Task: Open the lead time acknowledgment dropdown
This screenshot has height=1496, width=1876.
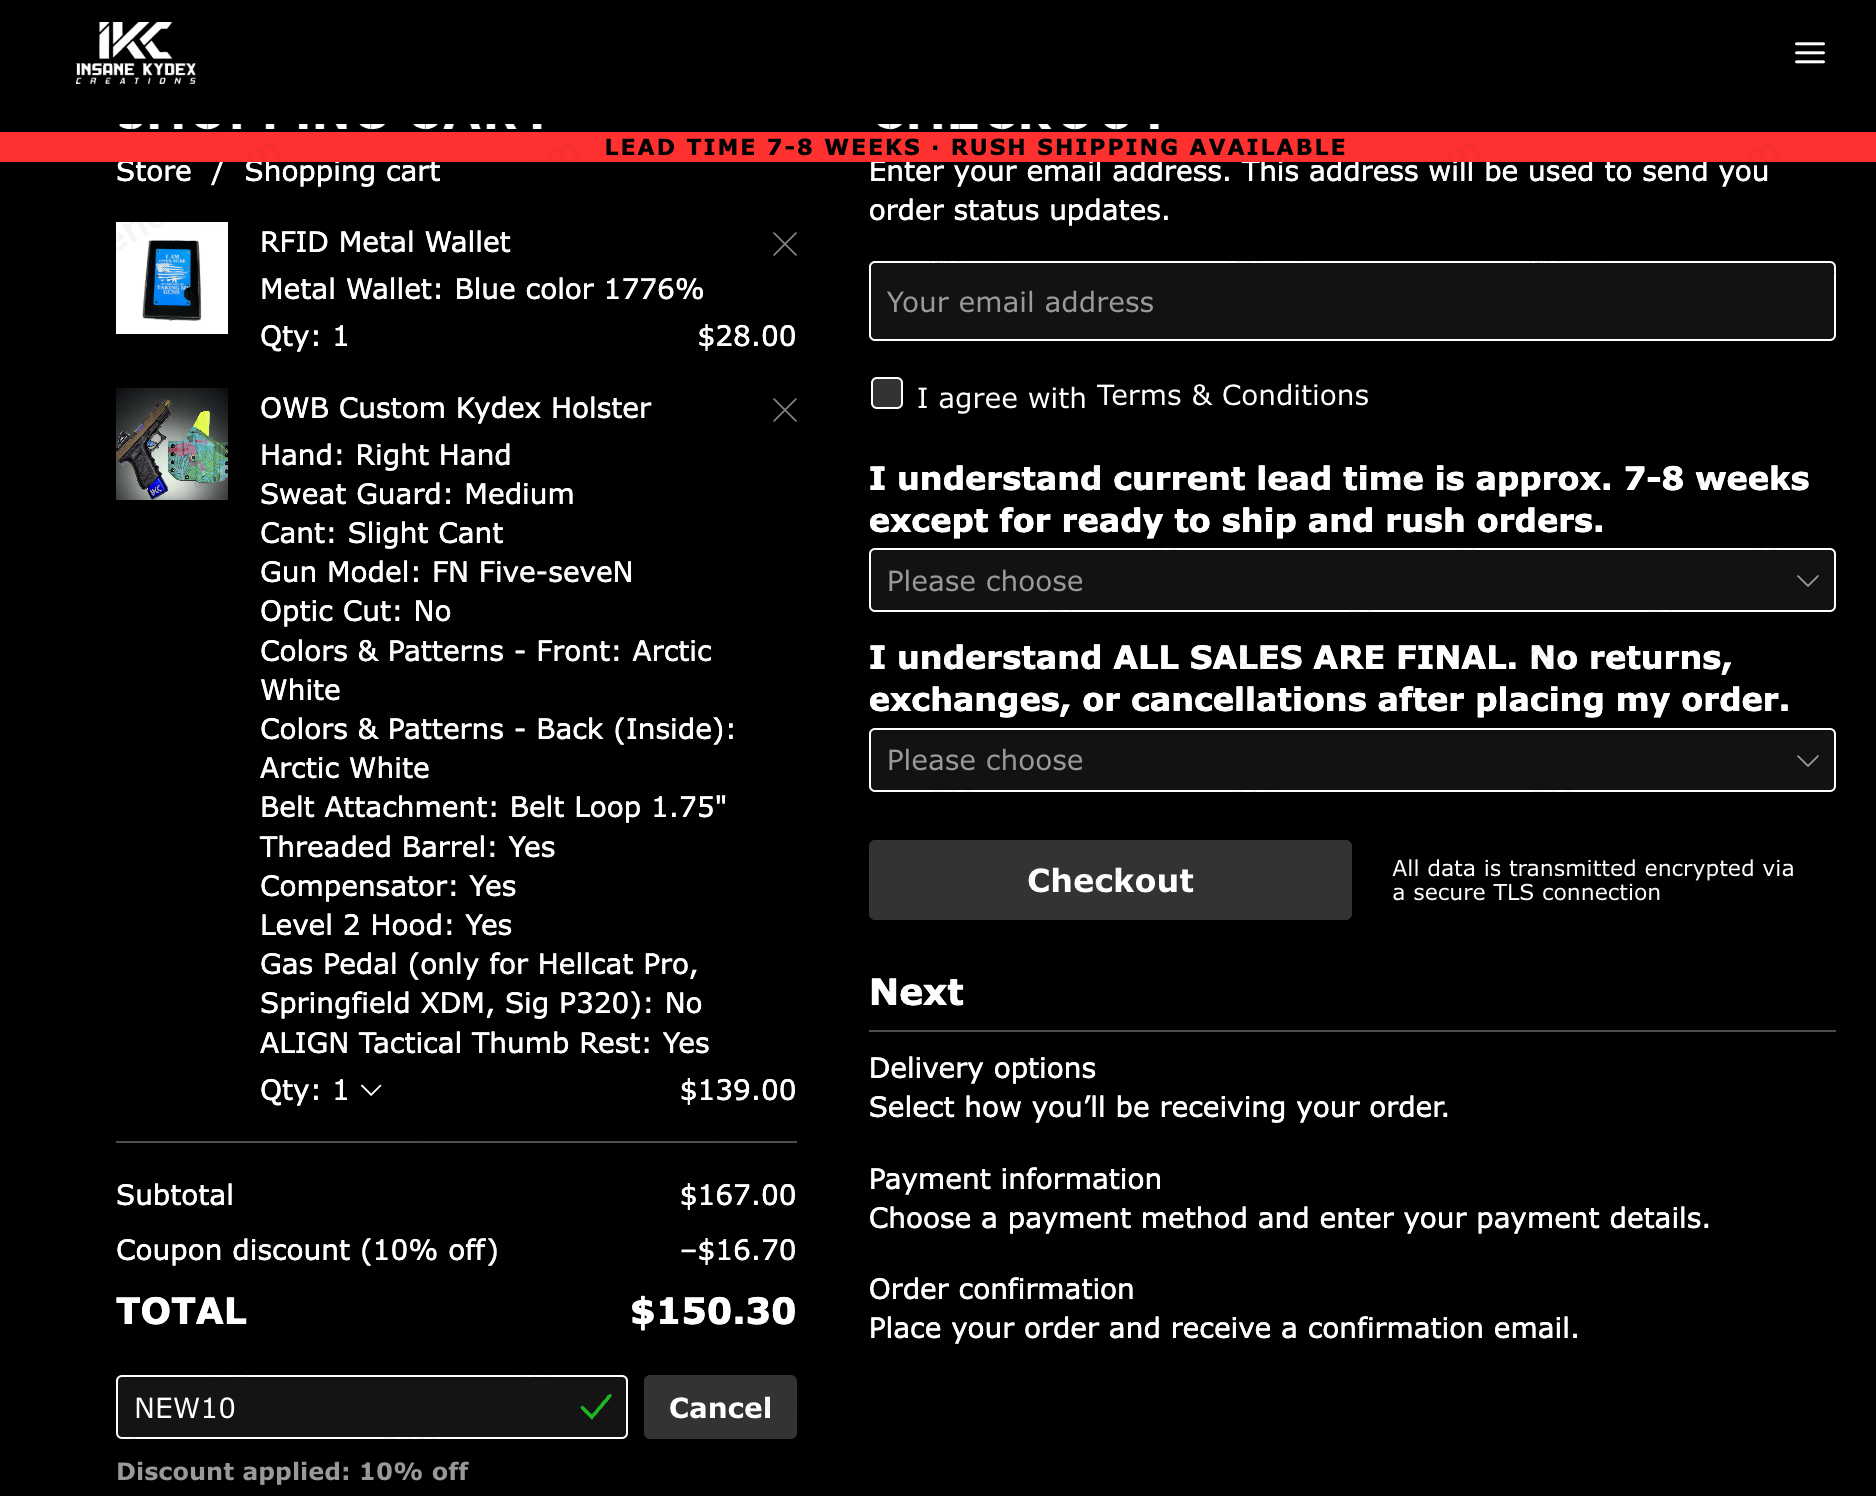Action: point(1352,580)
